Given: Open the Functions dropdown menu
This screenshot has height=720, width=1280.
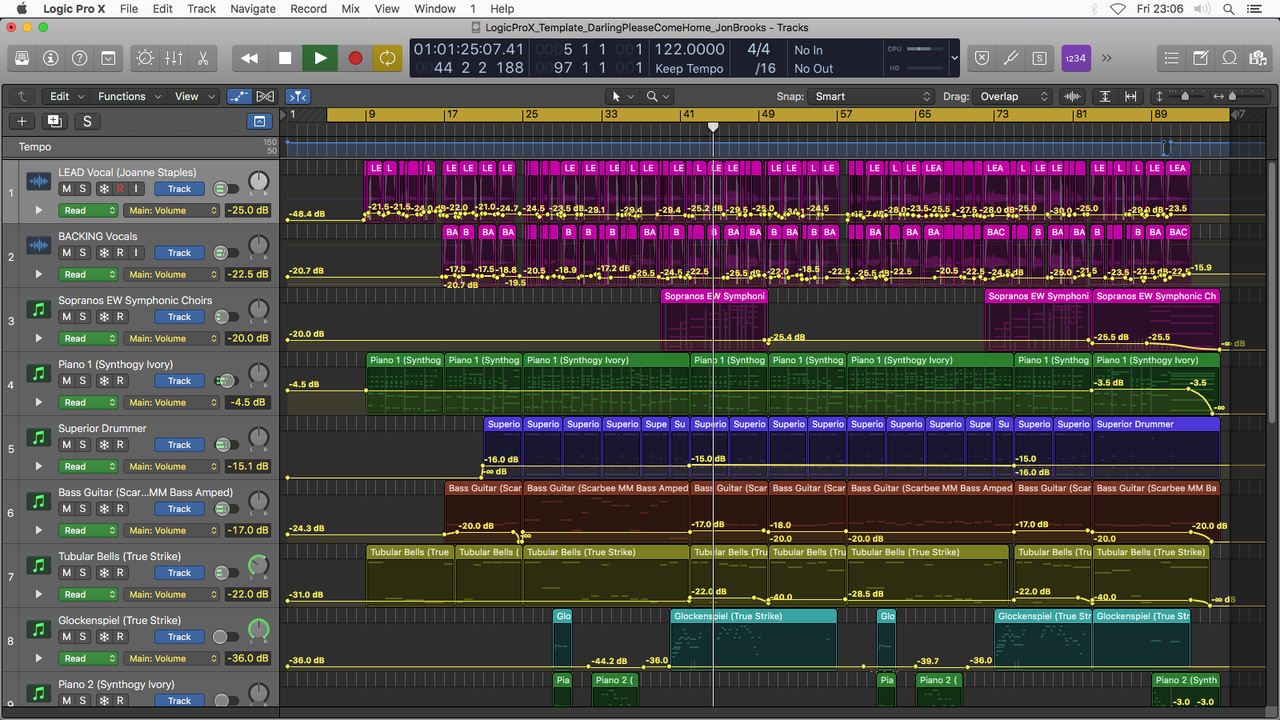Looking at the screenshot, I should pos(128,96).
